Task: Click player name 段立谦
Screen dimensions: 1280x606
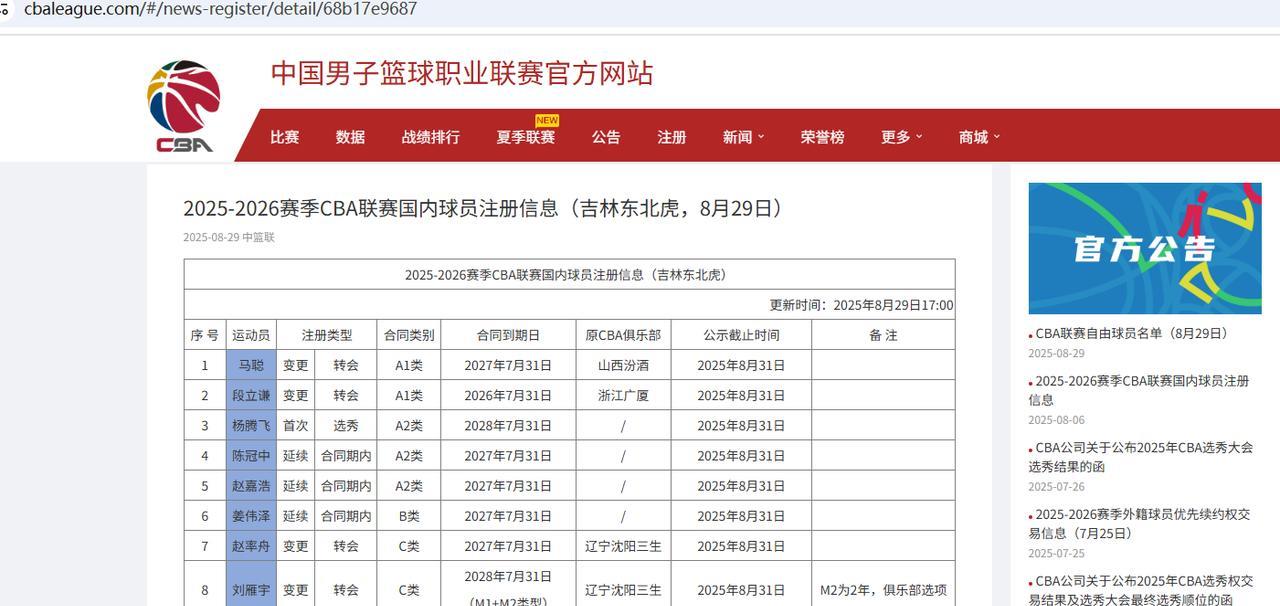Action: (x=251, y=396)
